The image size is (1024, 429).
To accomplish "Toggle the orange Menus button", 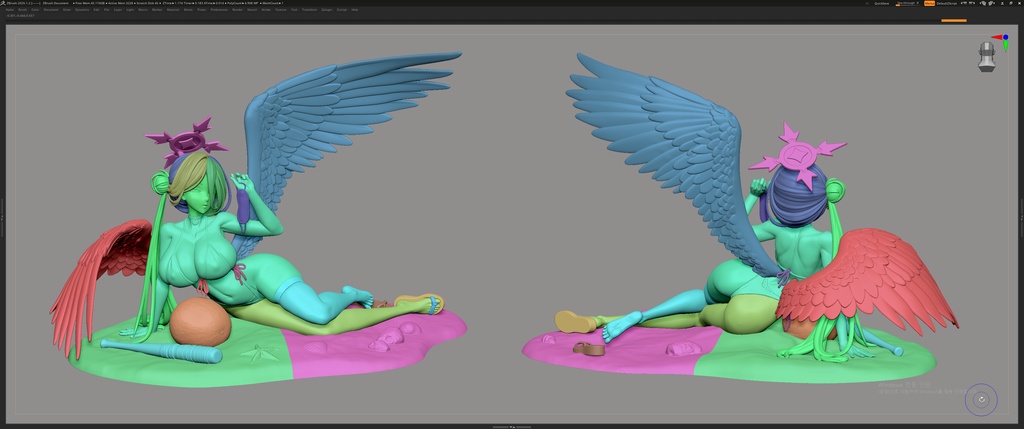I will click(x=929, y=3).
